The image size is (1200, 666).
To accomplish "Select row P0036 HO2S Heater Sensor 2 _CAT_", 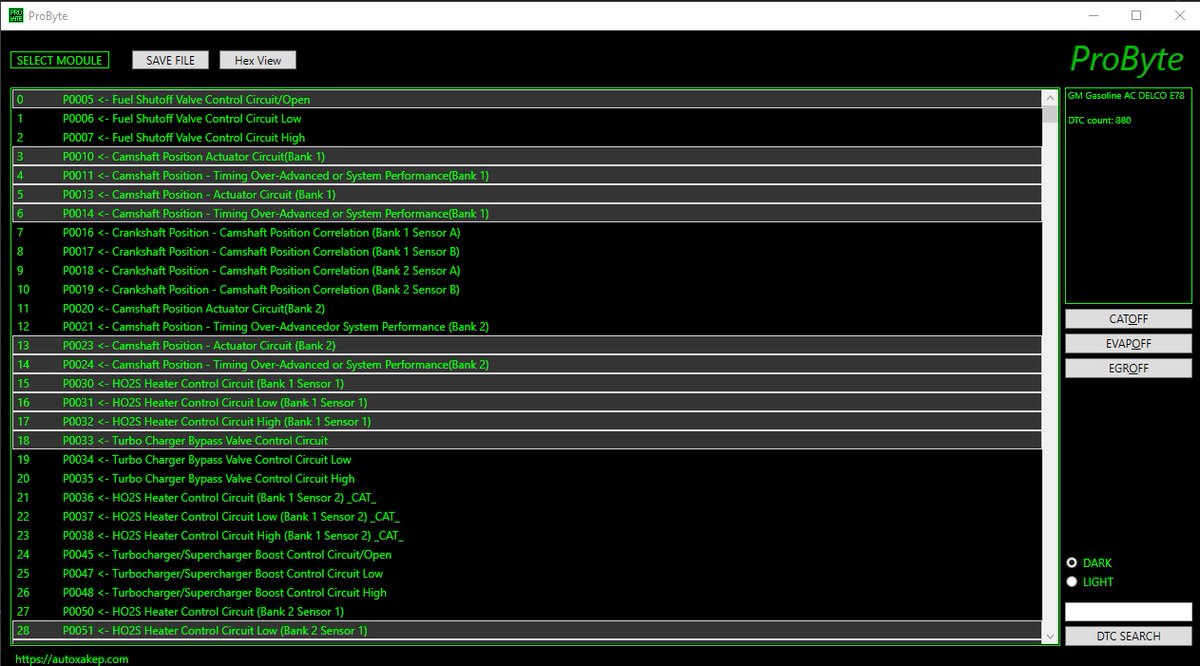I will (527, 498).
